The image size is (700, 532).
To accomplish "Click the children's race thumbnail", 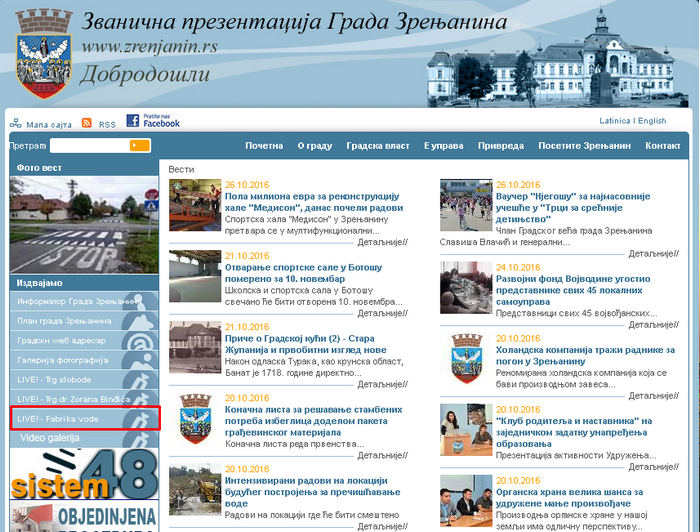I will pos(466,205).
